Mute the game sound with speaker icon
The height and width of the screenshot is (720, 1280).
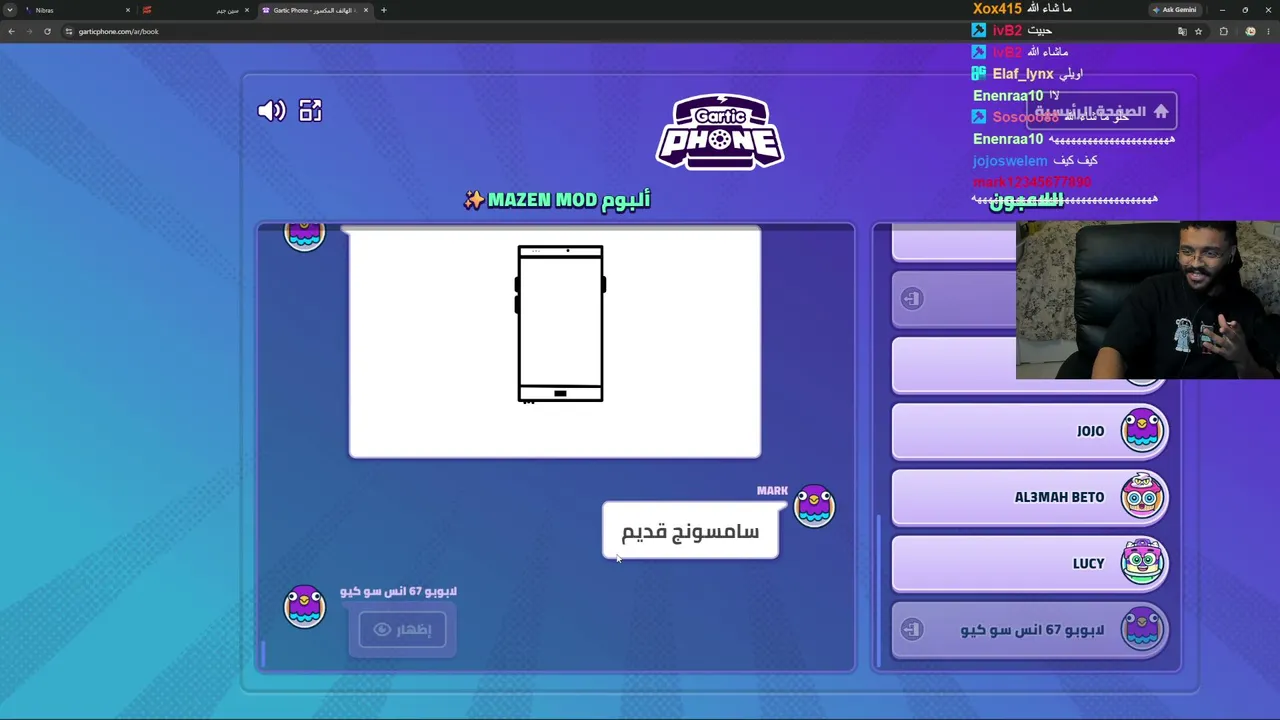click(271, 111)
